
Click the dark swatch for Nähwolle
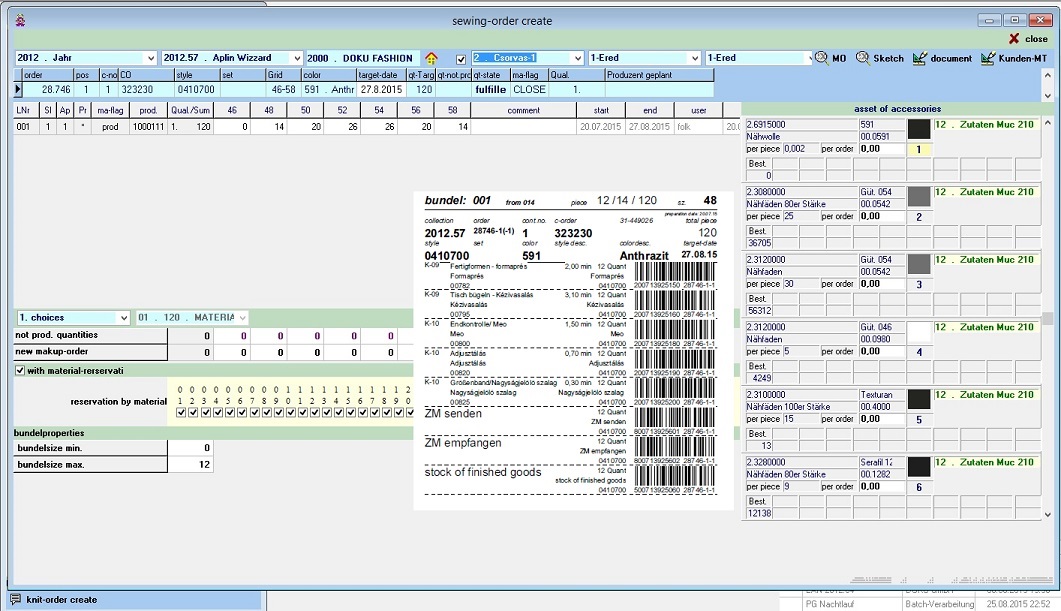pos(918,129)
